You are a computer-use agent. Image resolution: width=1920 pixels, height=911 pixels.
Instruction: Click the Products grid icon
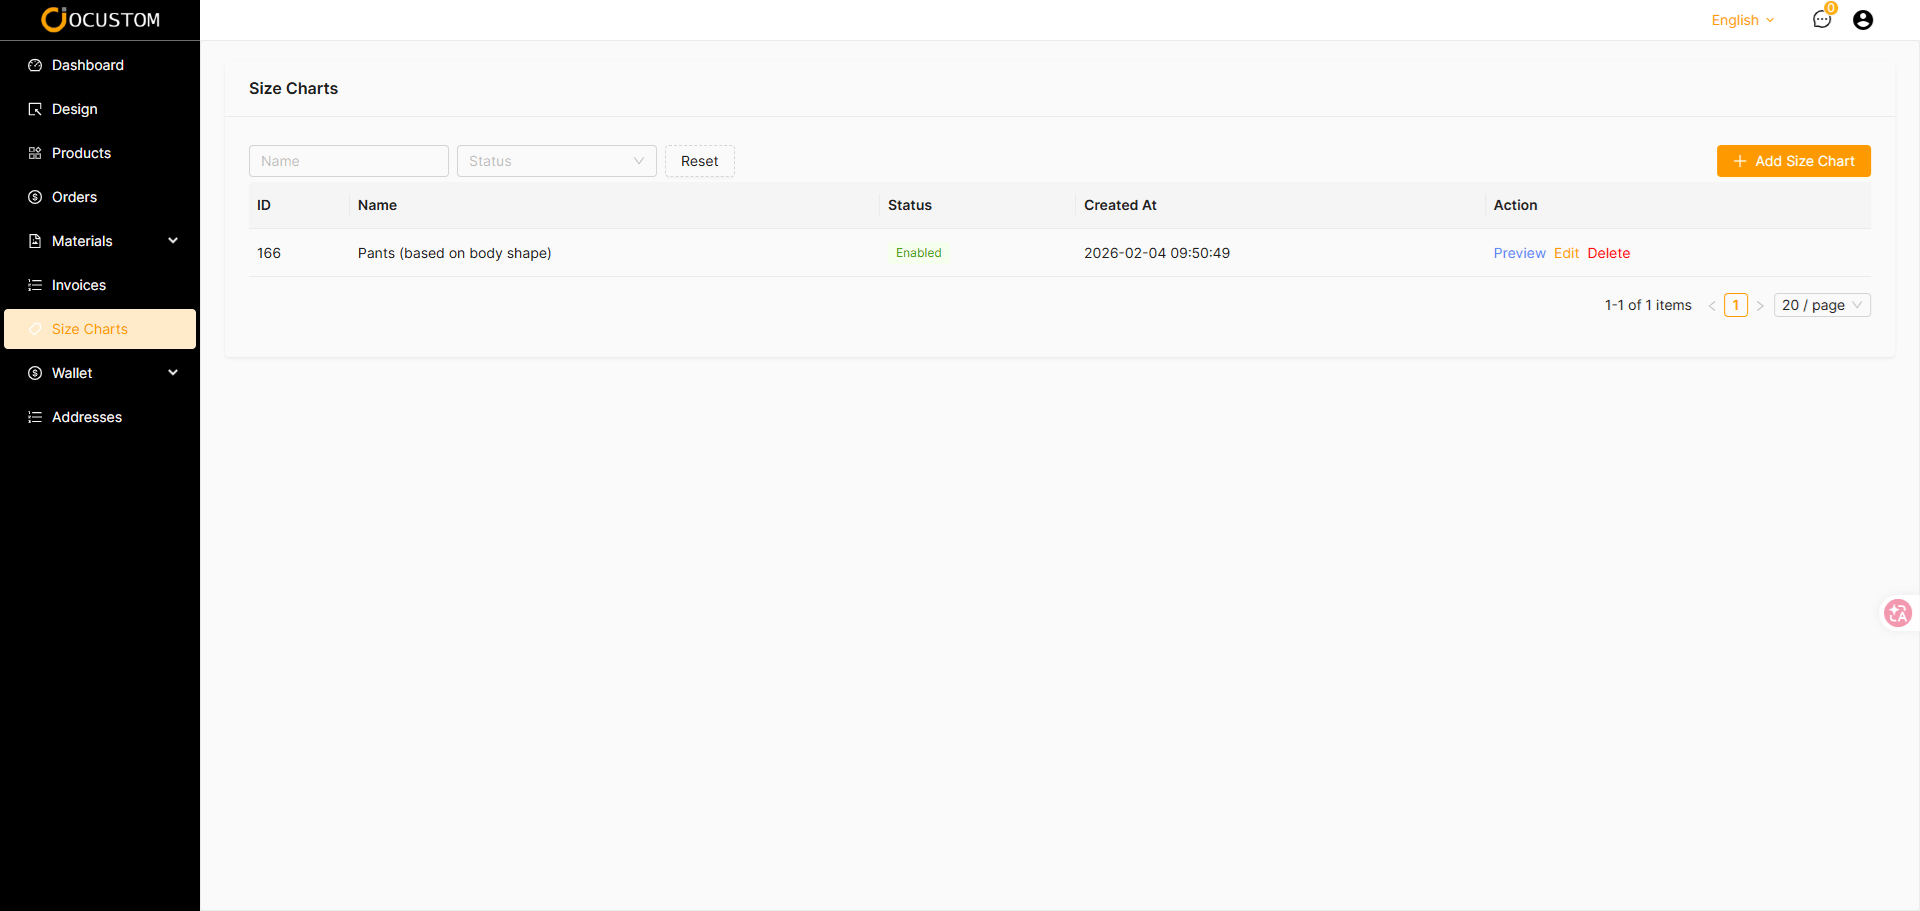point(35,153)
